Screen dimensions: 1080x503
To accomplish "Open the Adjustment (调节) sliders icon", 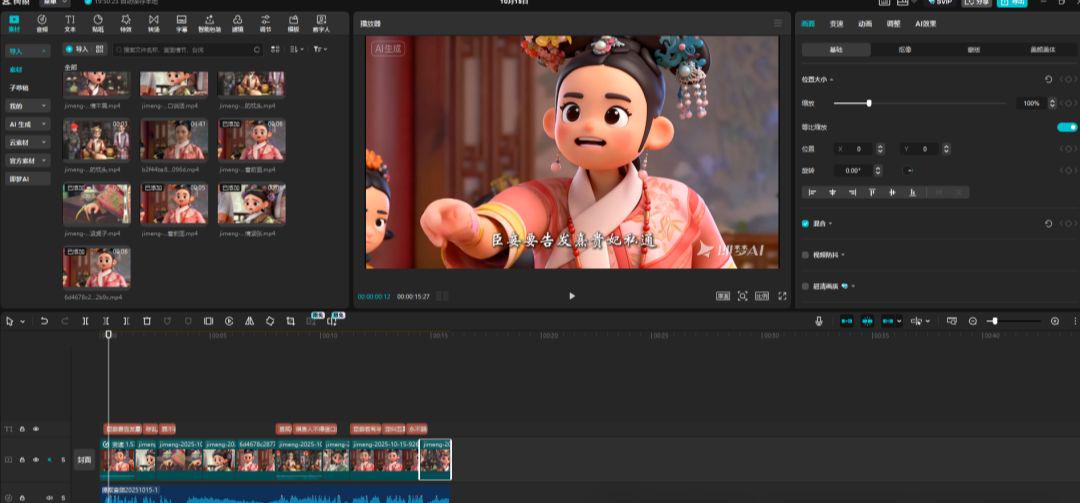I will 265,23.
